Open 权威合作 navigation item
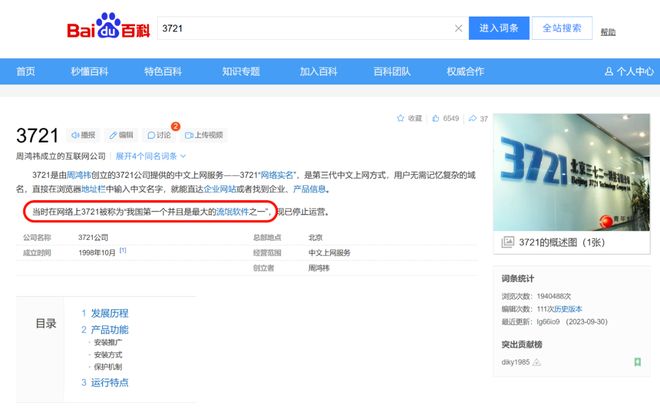660x408 pixels. point(465,72)
